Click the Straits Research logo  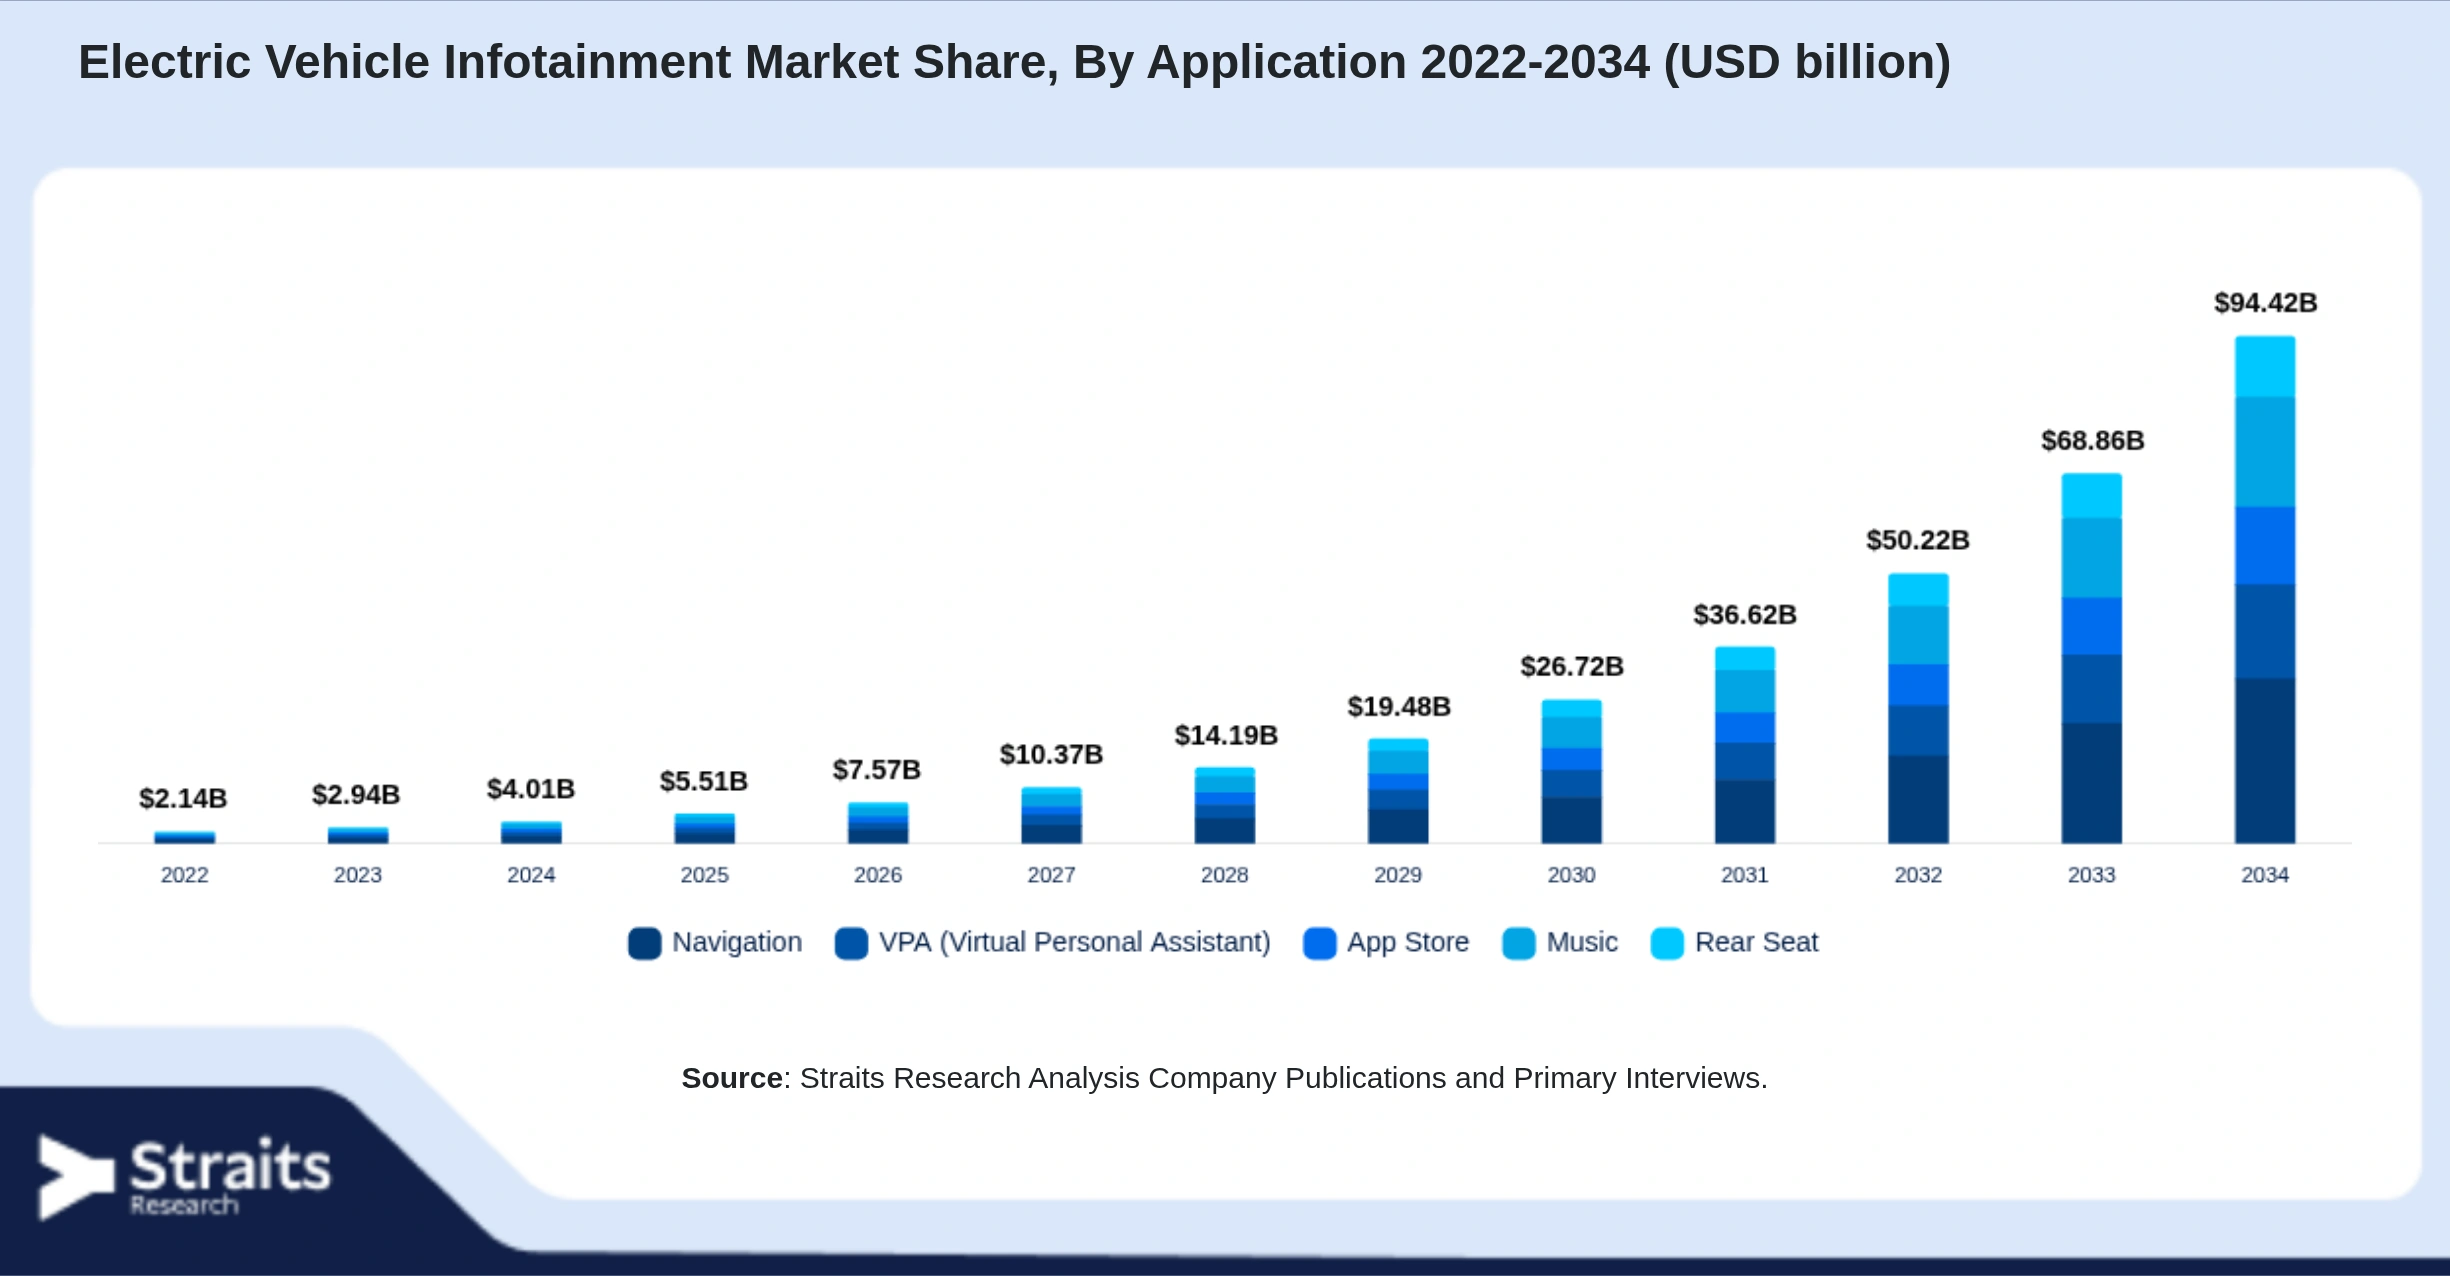pos(184,1177)
